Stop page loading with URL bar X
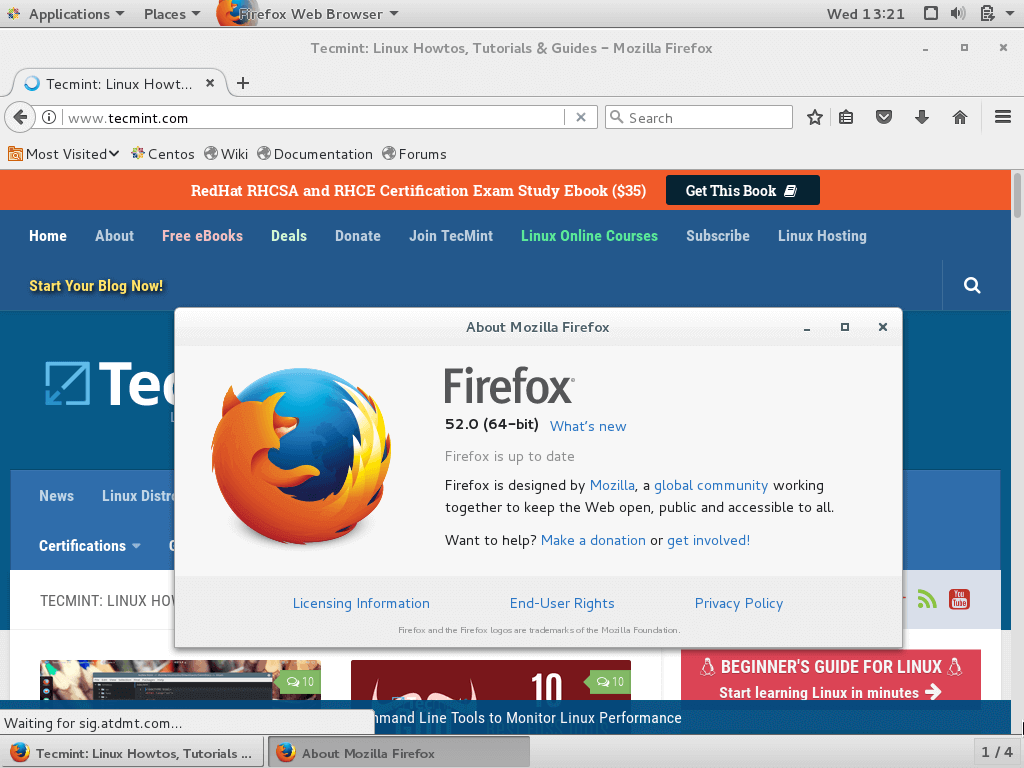Screen dimensions: 1024x768 [x=581, y=118]
